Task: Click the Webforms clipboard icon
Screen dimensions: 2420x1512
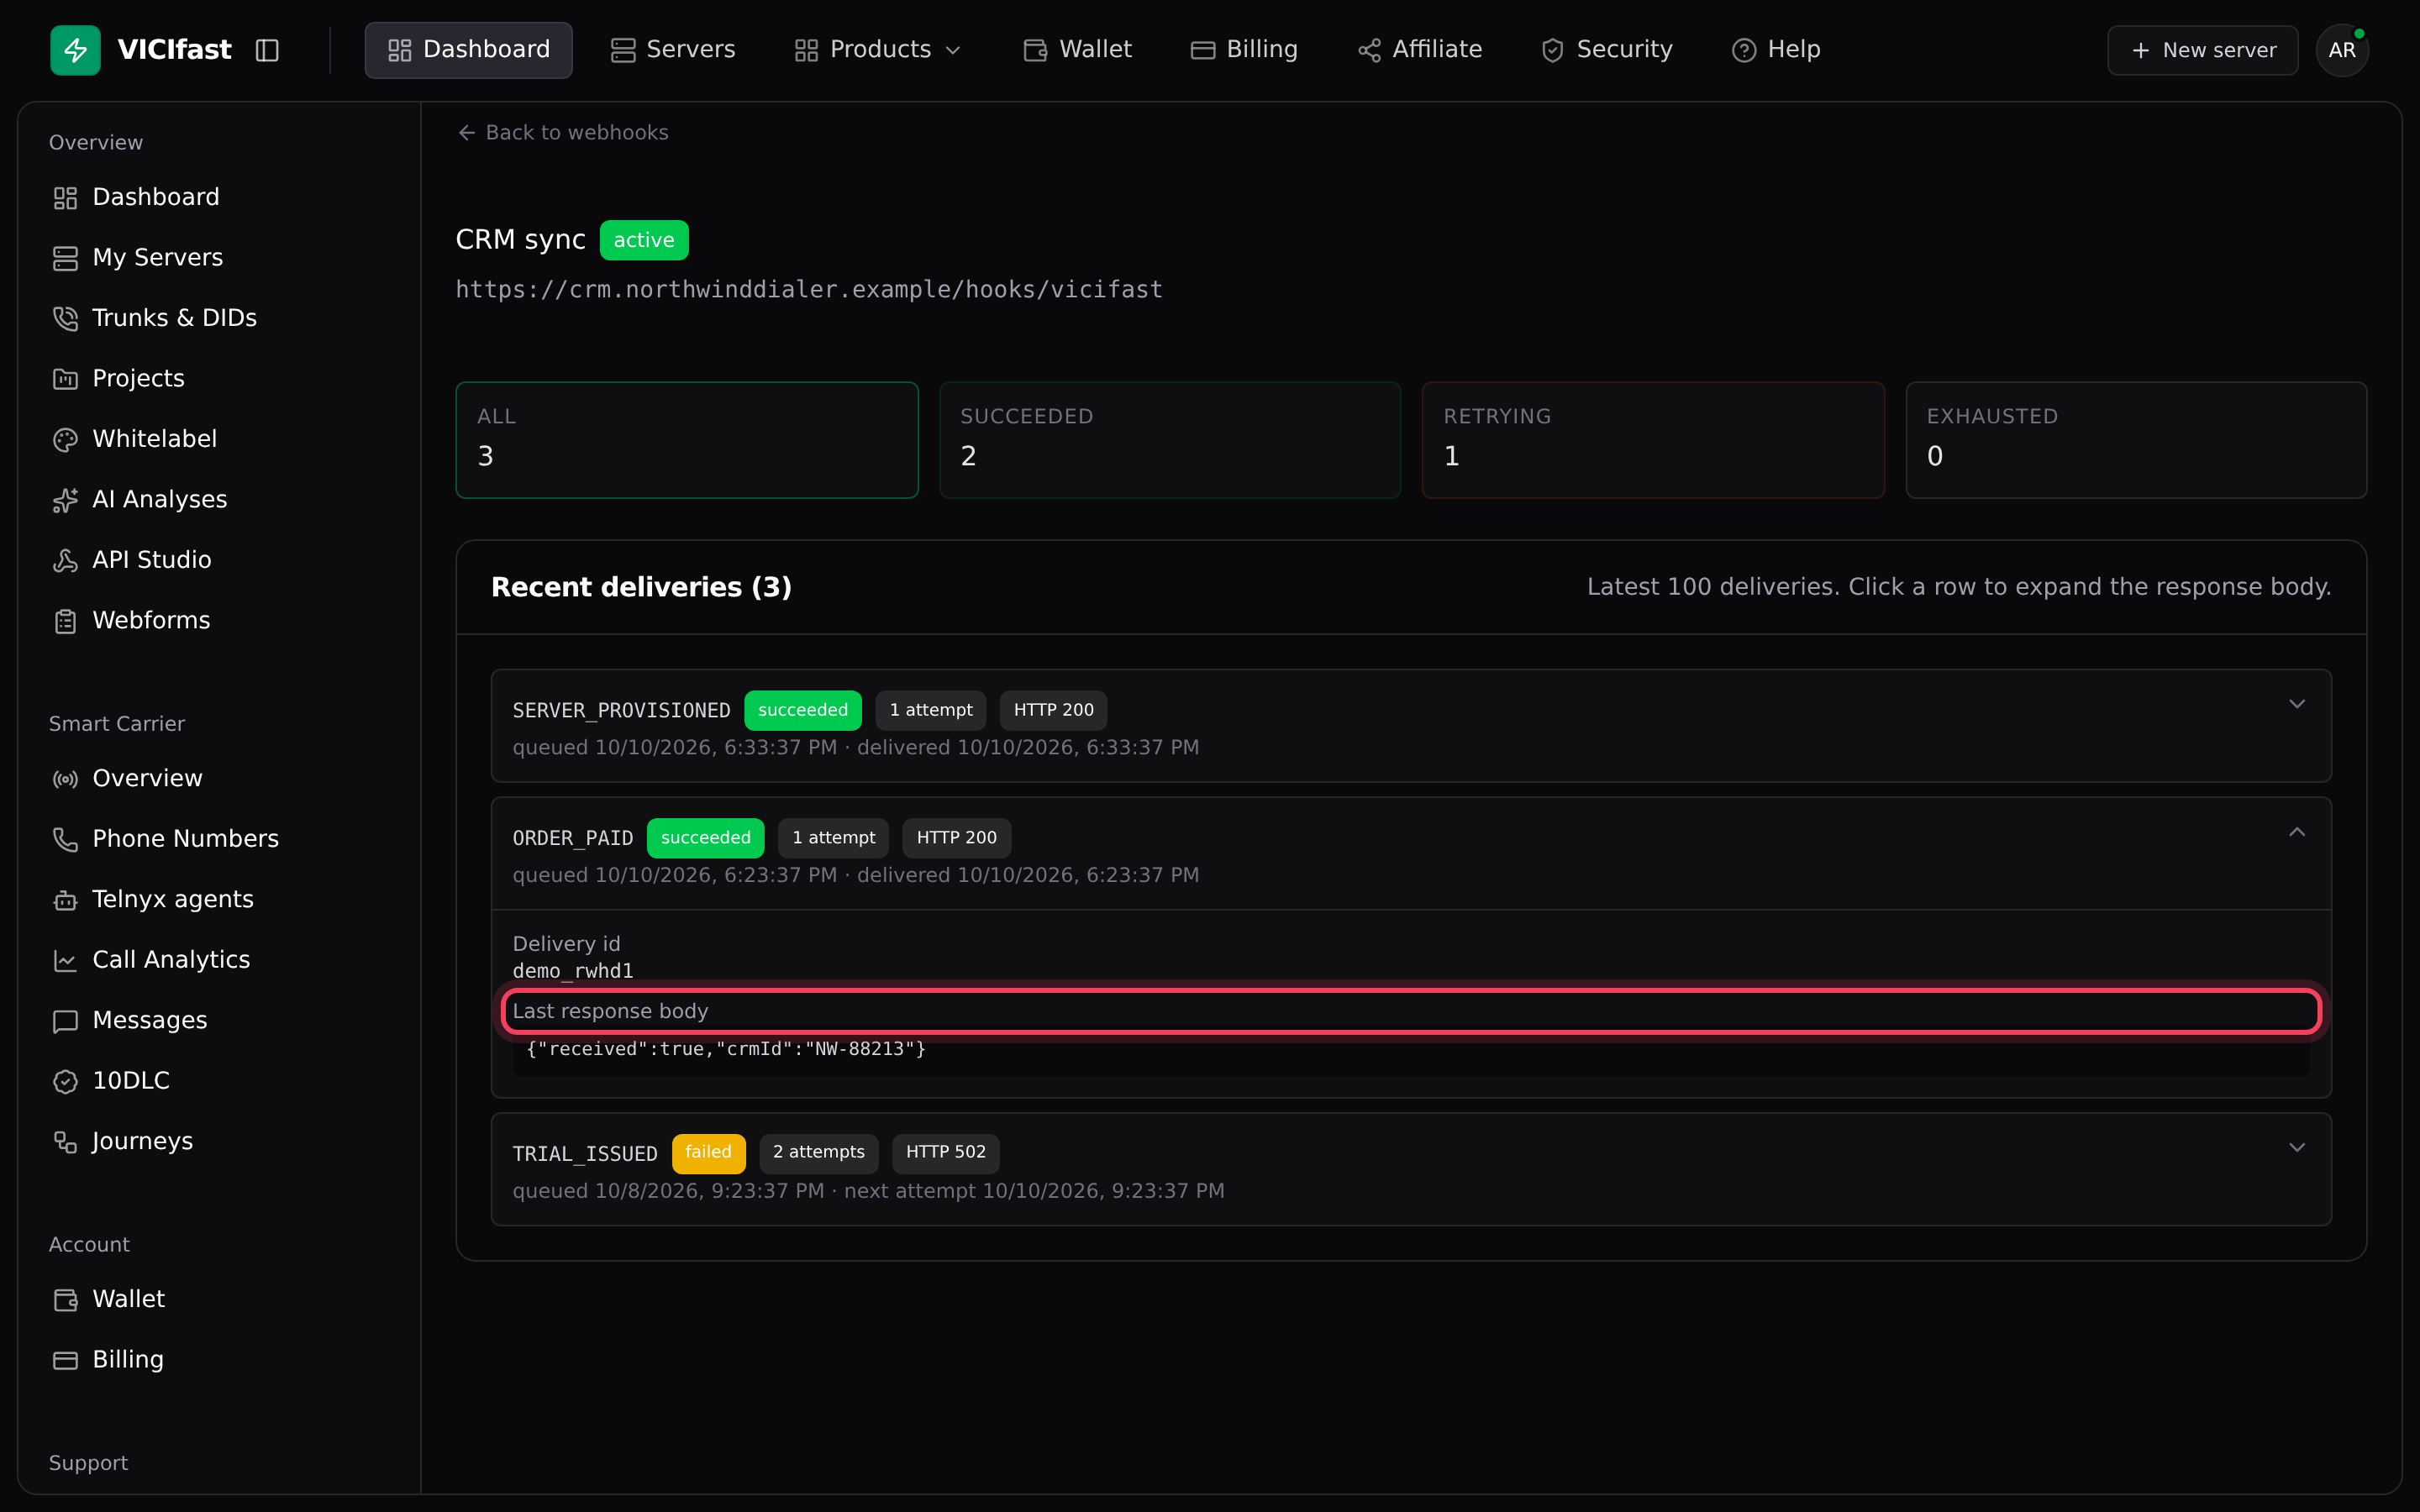Action: [x=65, y=621]
